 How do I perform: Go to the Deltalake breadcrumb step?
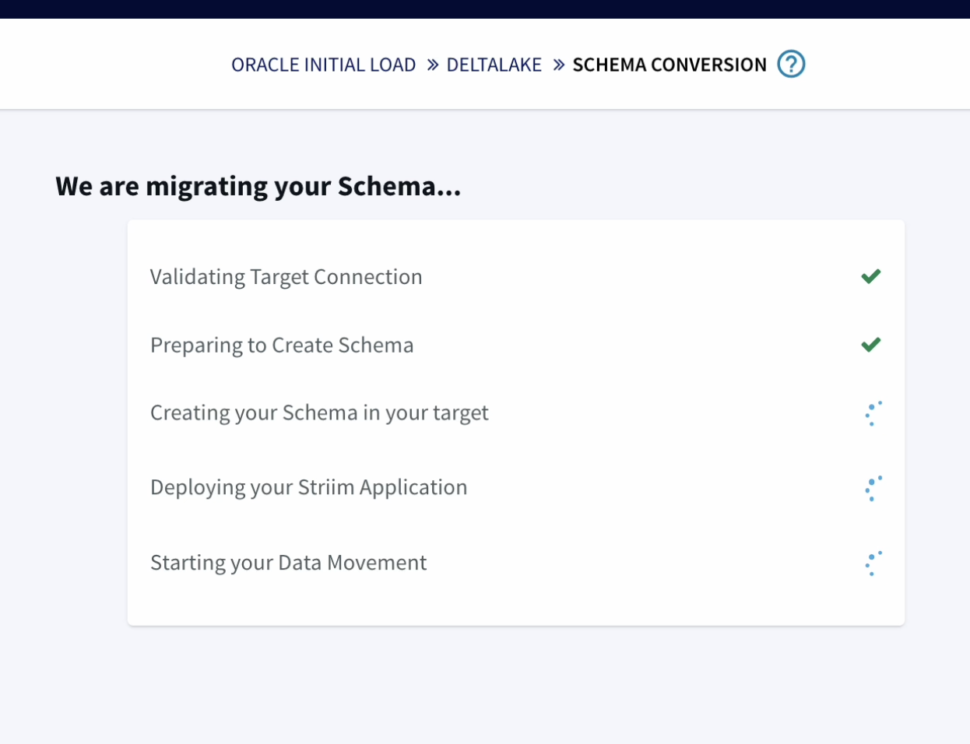[x=494, y=65]
